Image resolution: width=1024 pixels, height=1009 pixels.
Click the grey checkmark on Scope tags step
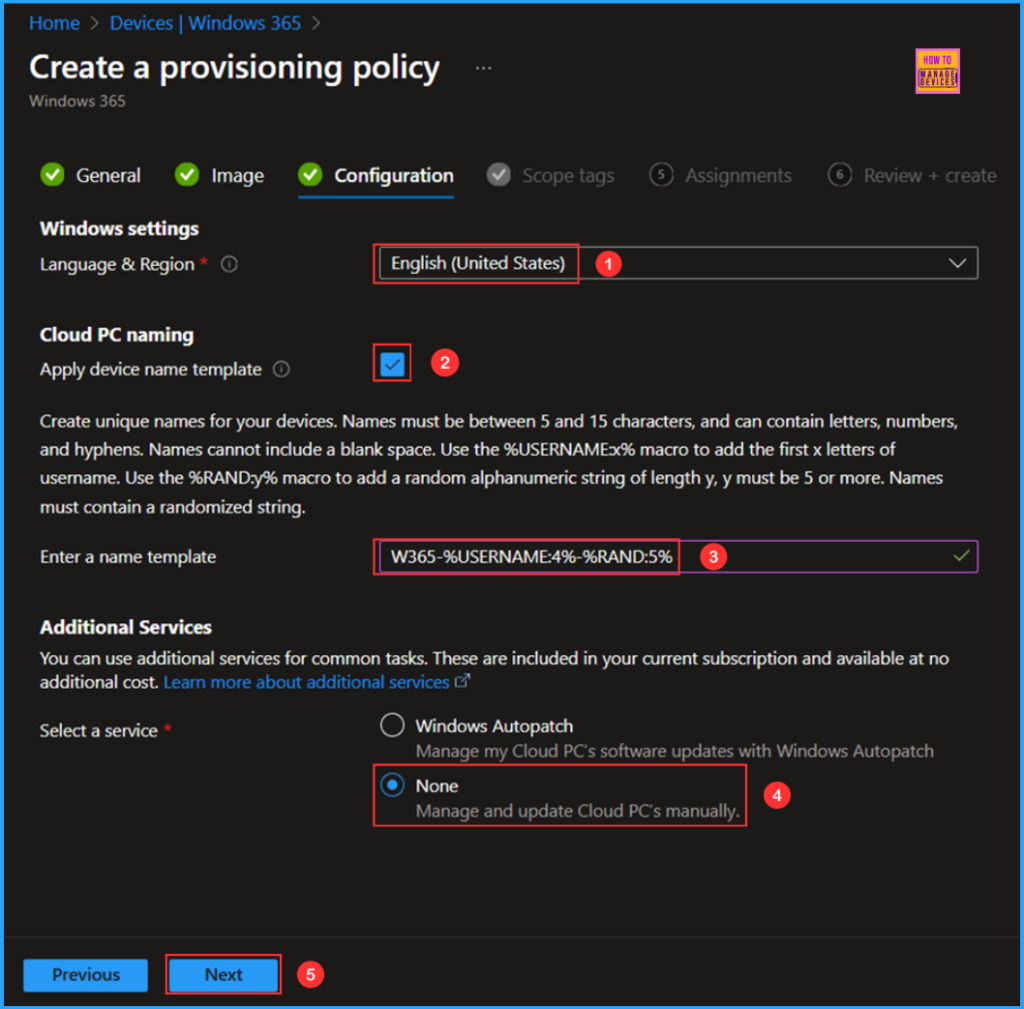tap(499, 175)
